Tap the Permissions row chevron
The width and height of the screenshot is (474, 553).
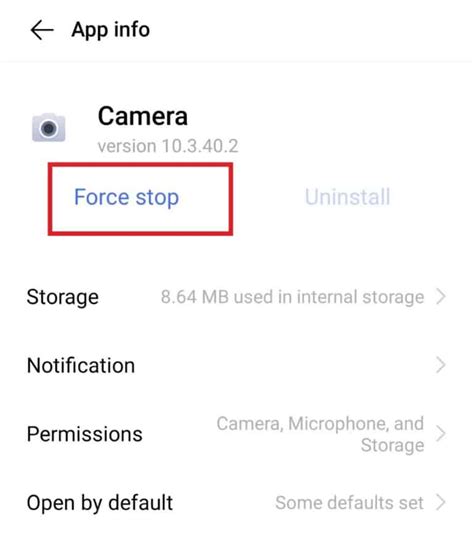[x=441, y=434]
